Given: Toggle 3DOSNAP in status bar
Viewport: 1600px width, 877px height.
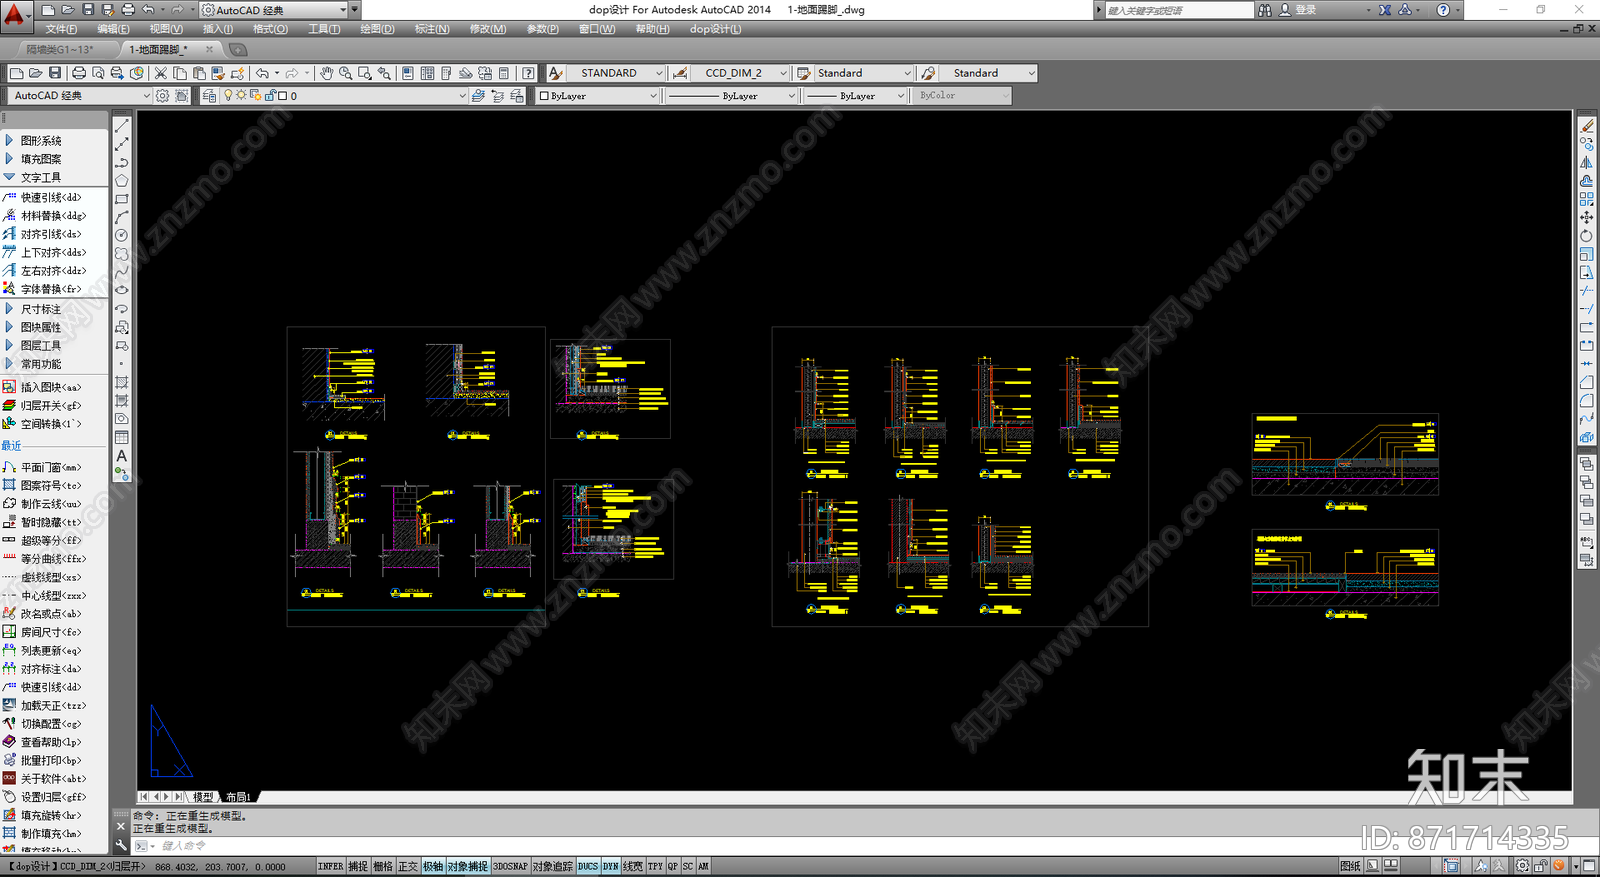Looking at the screenshot, I should (510, 866).
